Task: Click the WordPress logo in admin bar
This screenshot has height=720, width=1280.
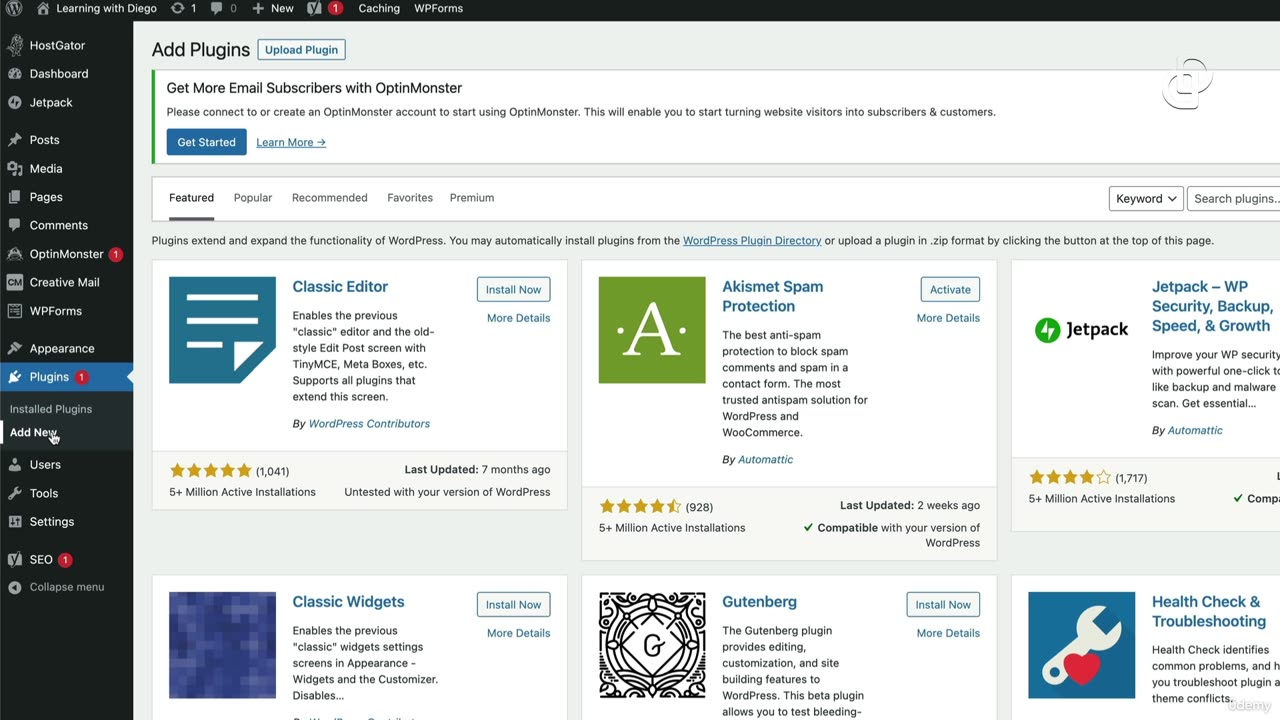Action: [14, 8]
